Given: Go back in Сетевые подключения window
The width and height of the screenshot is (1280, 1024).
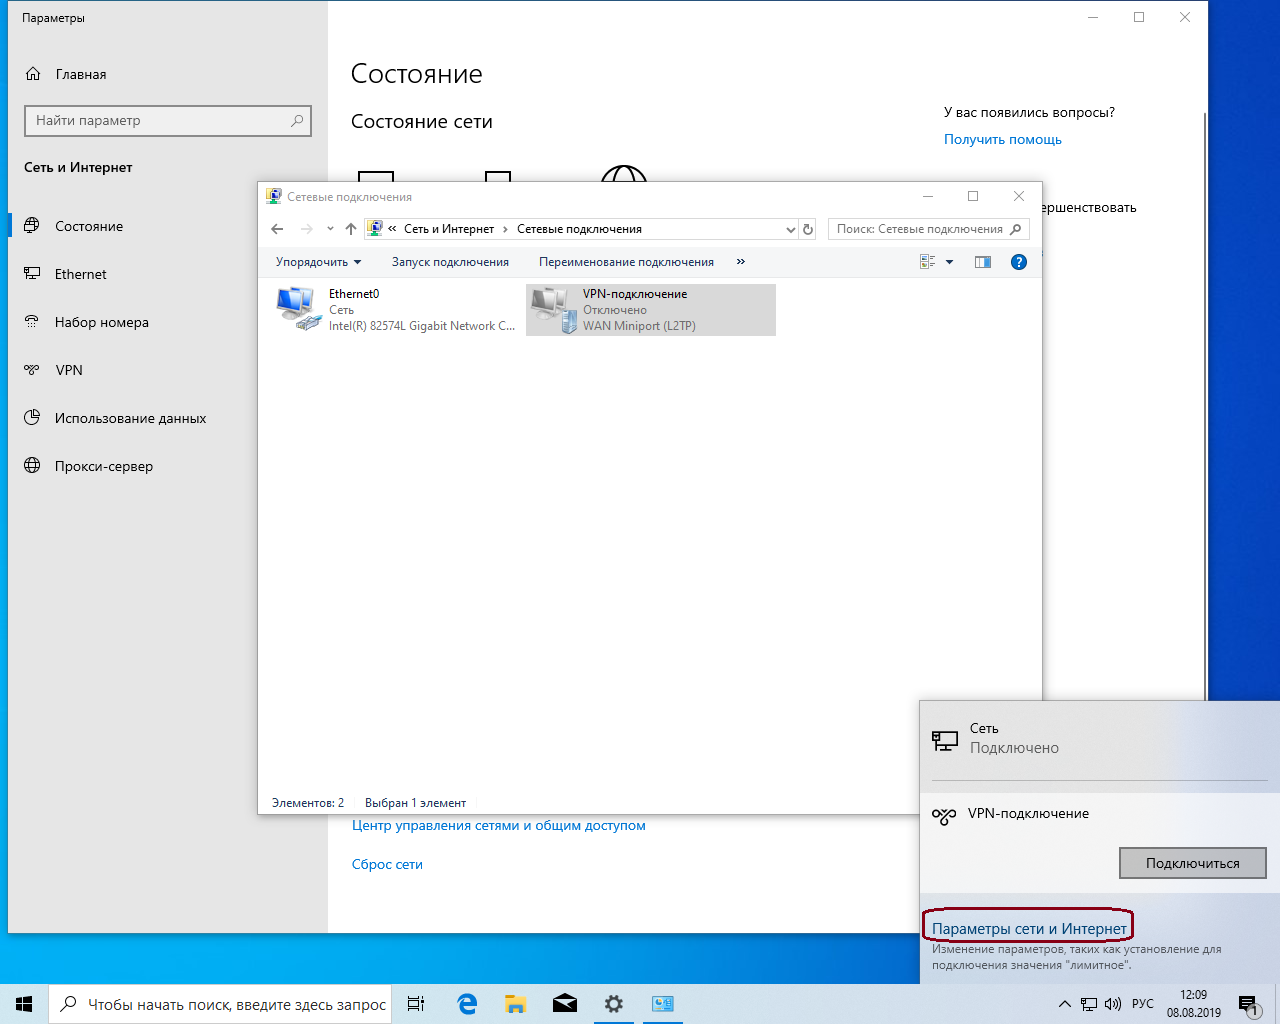Looking at the screenshot, I should (x=278, y=229).
